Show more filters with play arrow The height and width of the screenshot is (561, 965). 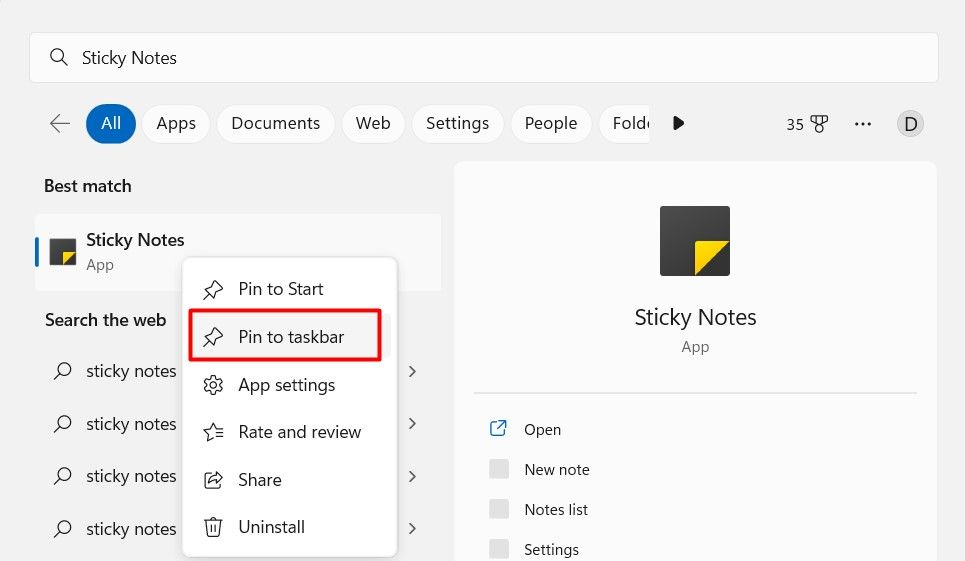678,123
